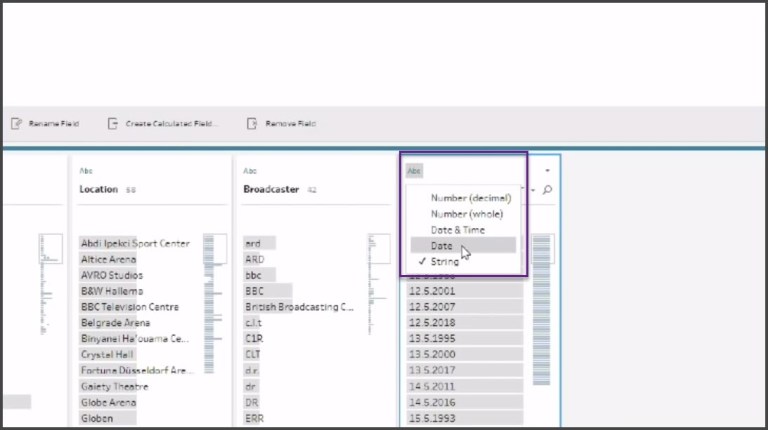Click the highlighted Abc type icon in date column
This screenshot has height=430, width=768.
tap(414, 171)
